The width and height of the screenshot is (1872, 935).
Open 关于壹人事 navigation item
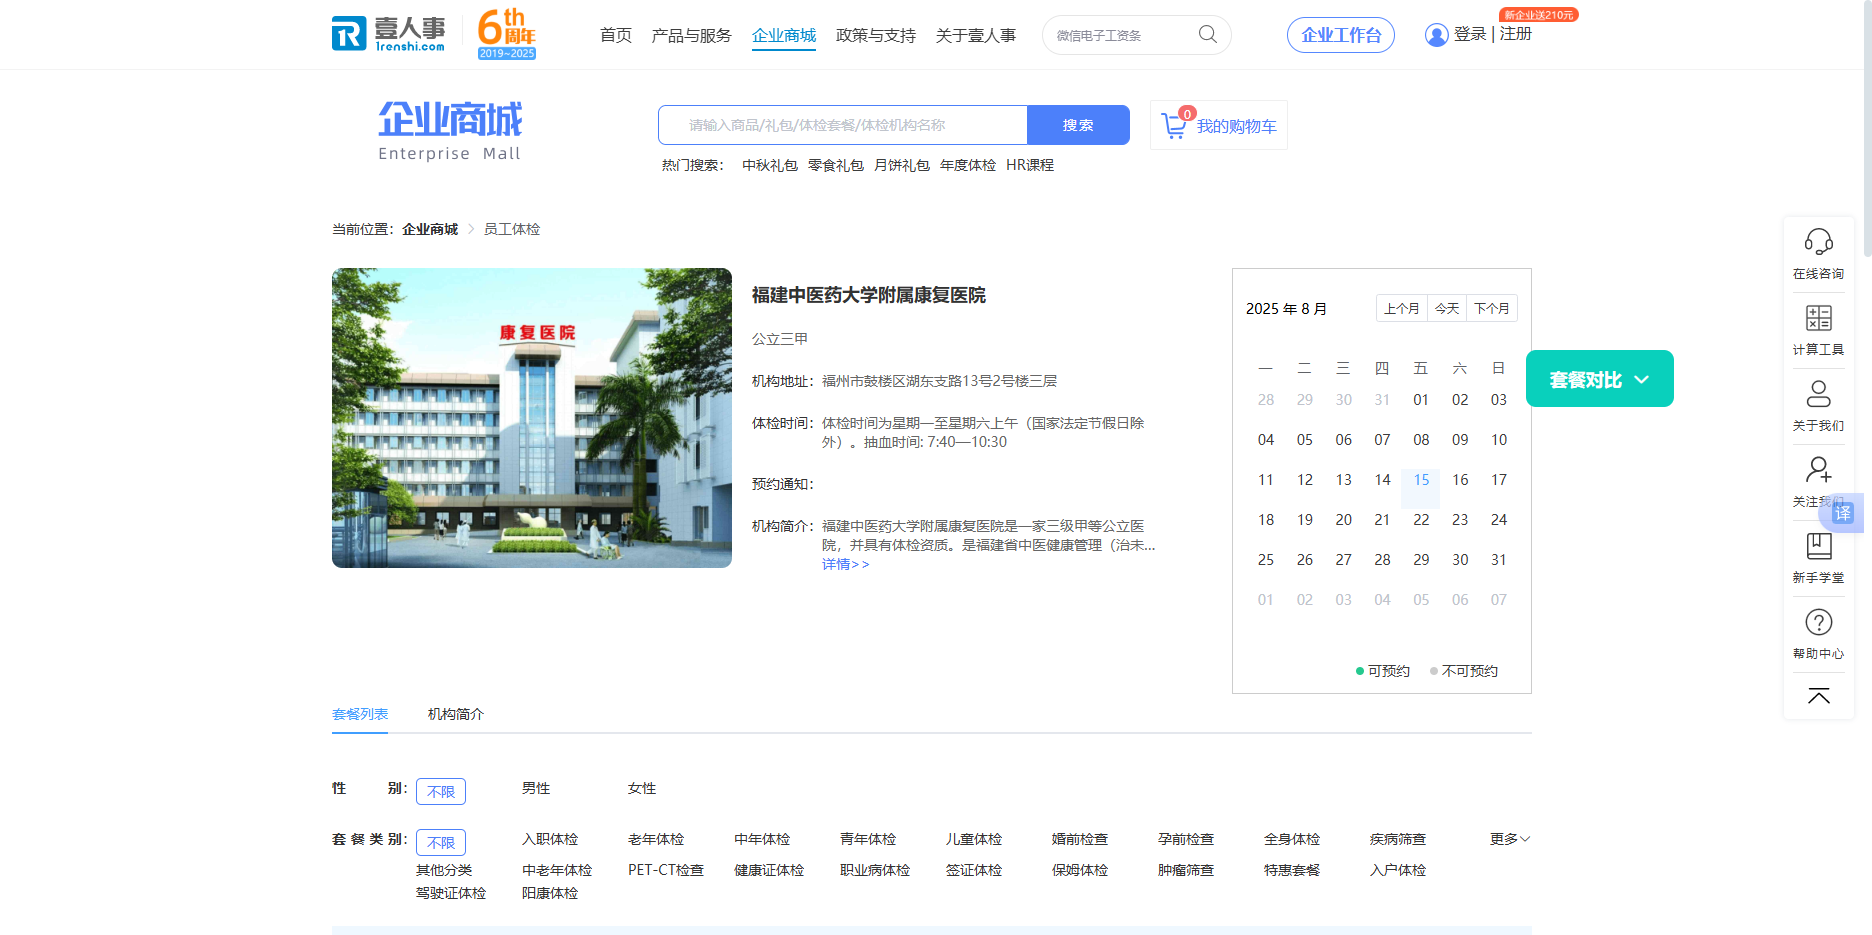[976, 35]
